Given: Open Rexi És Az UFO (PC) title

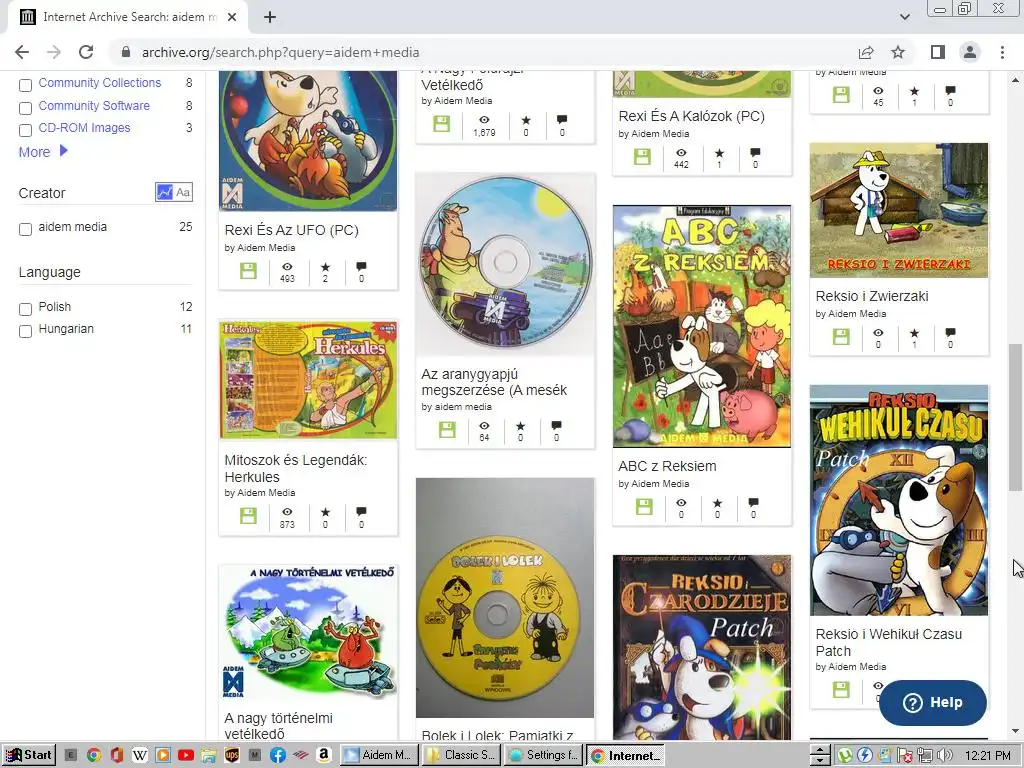Looking at the screenshot, I should click(x=291, y=230).
